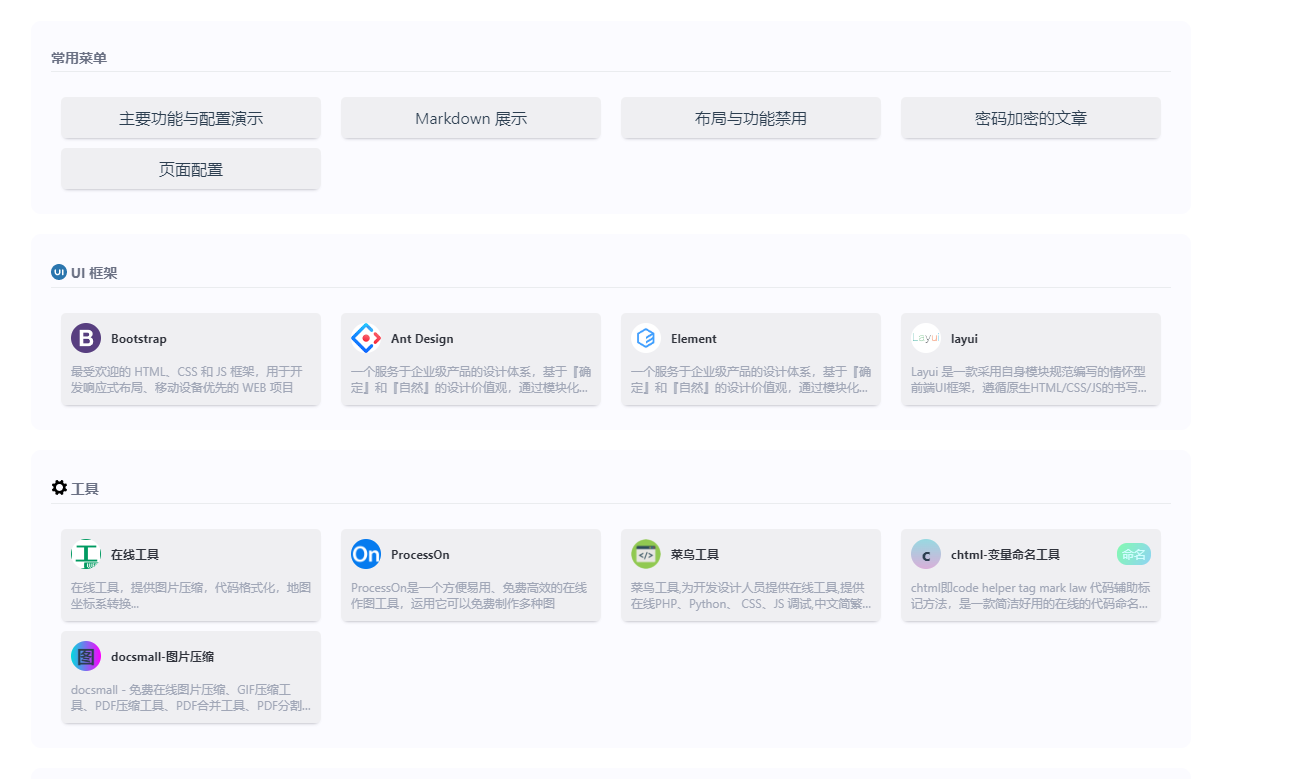Select 布局与功能禁用 menu item

[x=751, y=118]
